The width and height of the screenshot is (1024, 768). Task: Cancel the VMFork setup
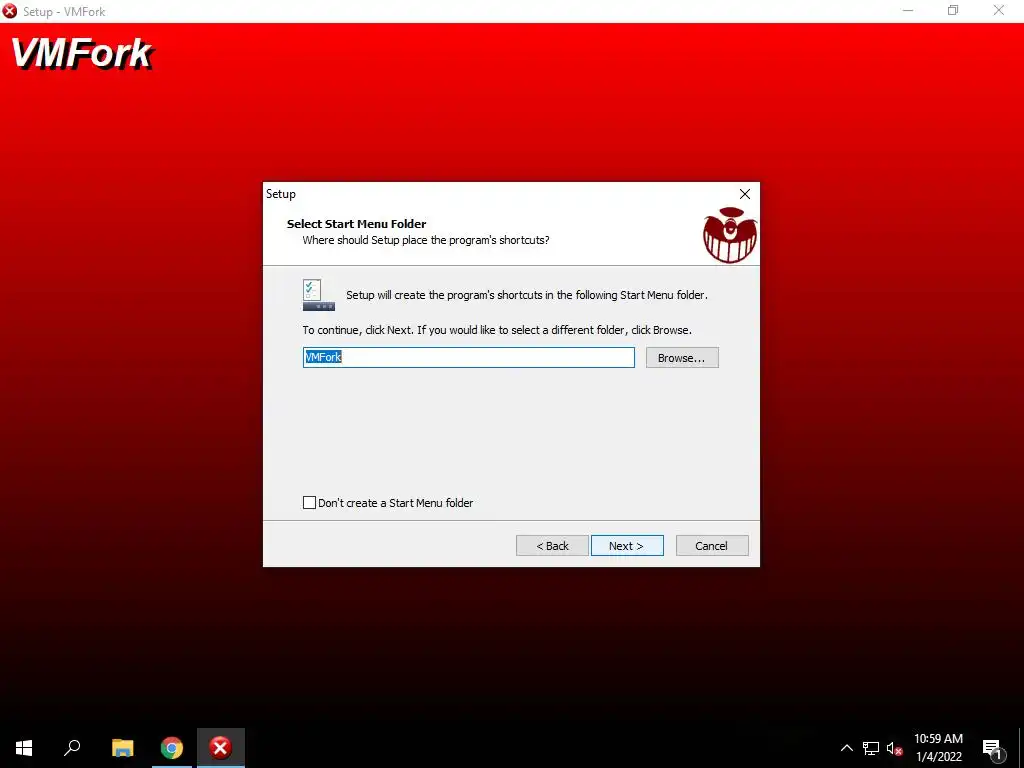click(712, 545)
